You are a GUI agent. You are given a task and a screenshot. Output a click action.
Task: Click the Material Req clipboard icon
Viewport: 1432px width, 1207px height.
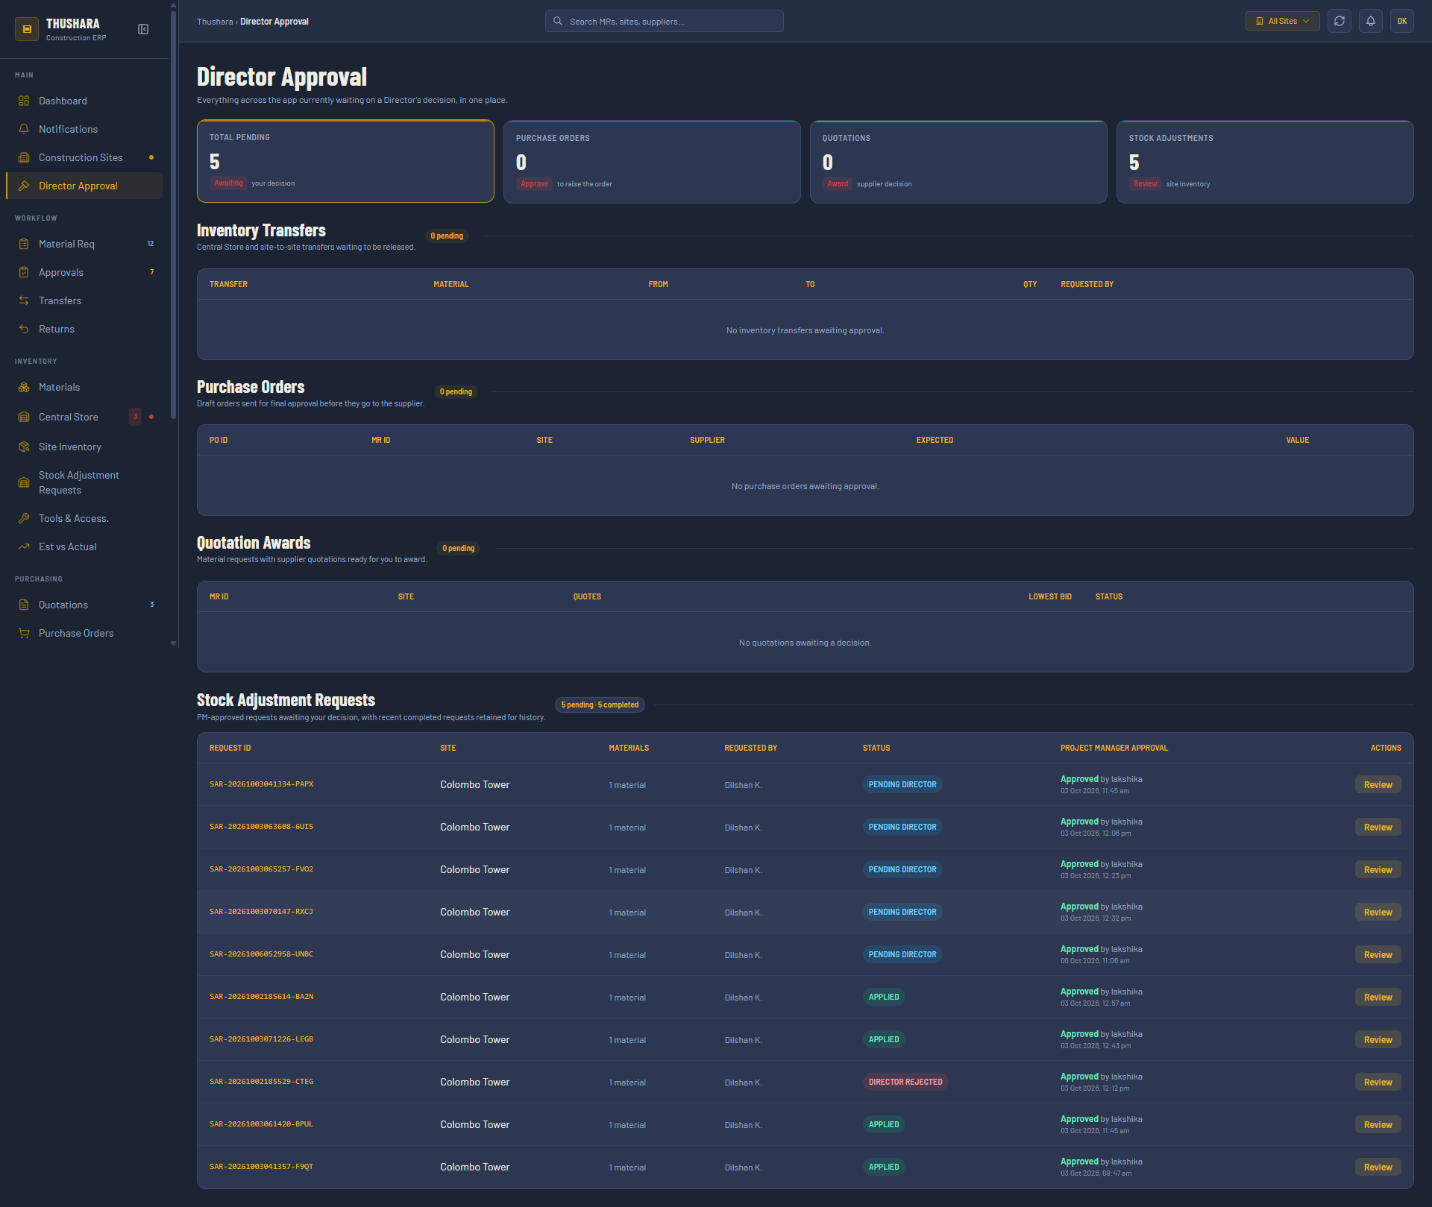pos(24,244)
